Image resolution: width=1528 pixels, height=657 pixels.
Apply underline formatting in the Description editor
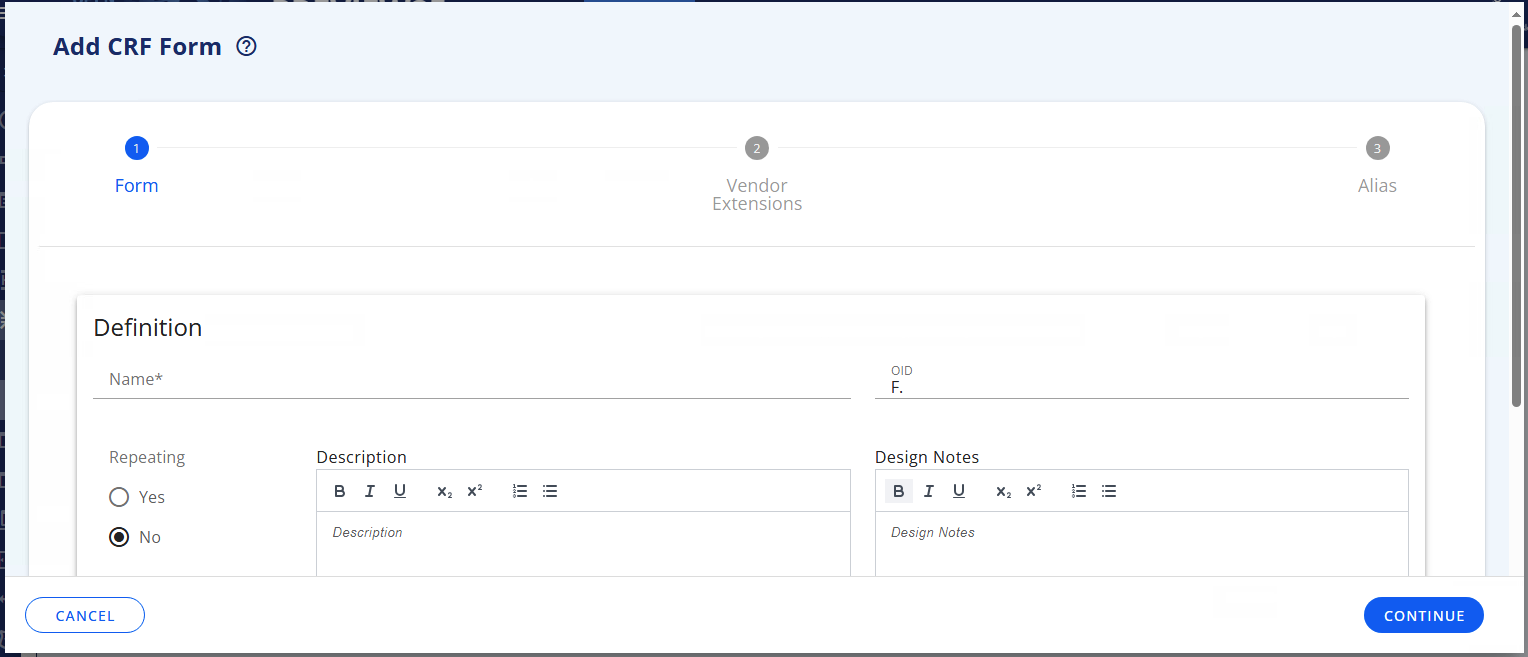[399, 490]
